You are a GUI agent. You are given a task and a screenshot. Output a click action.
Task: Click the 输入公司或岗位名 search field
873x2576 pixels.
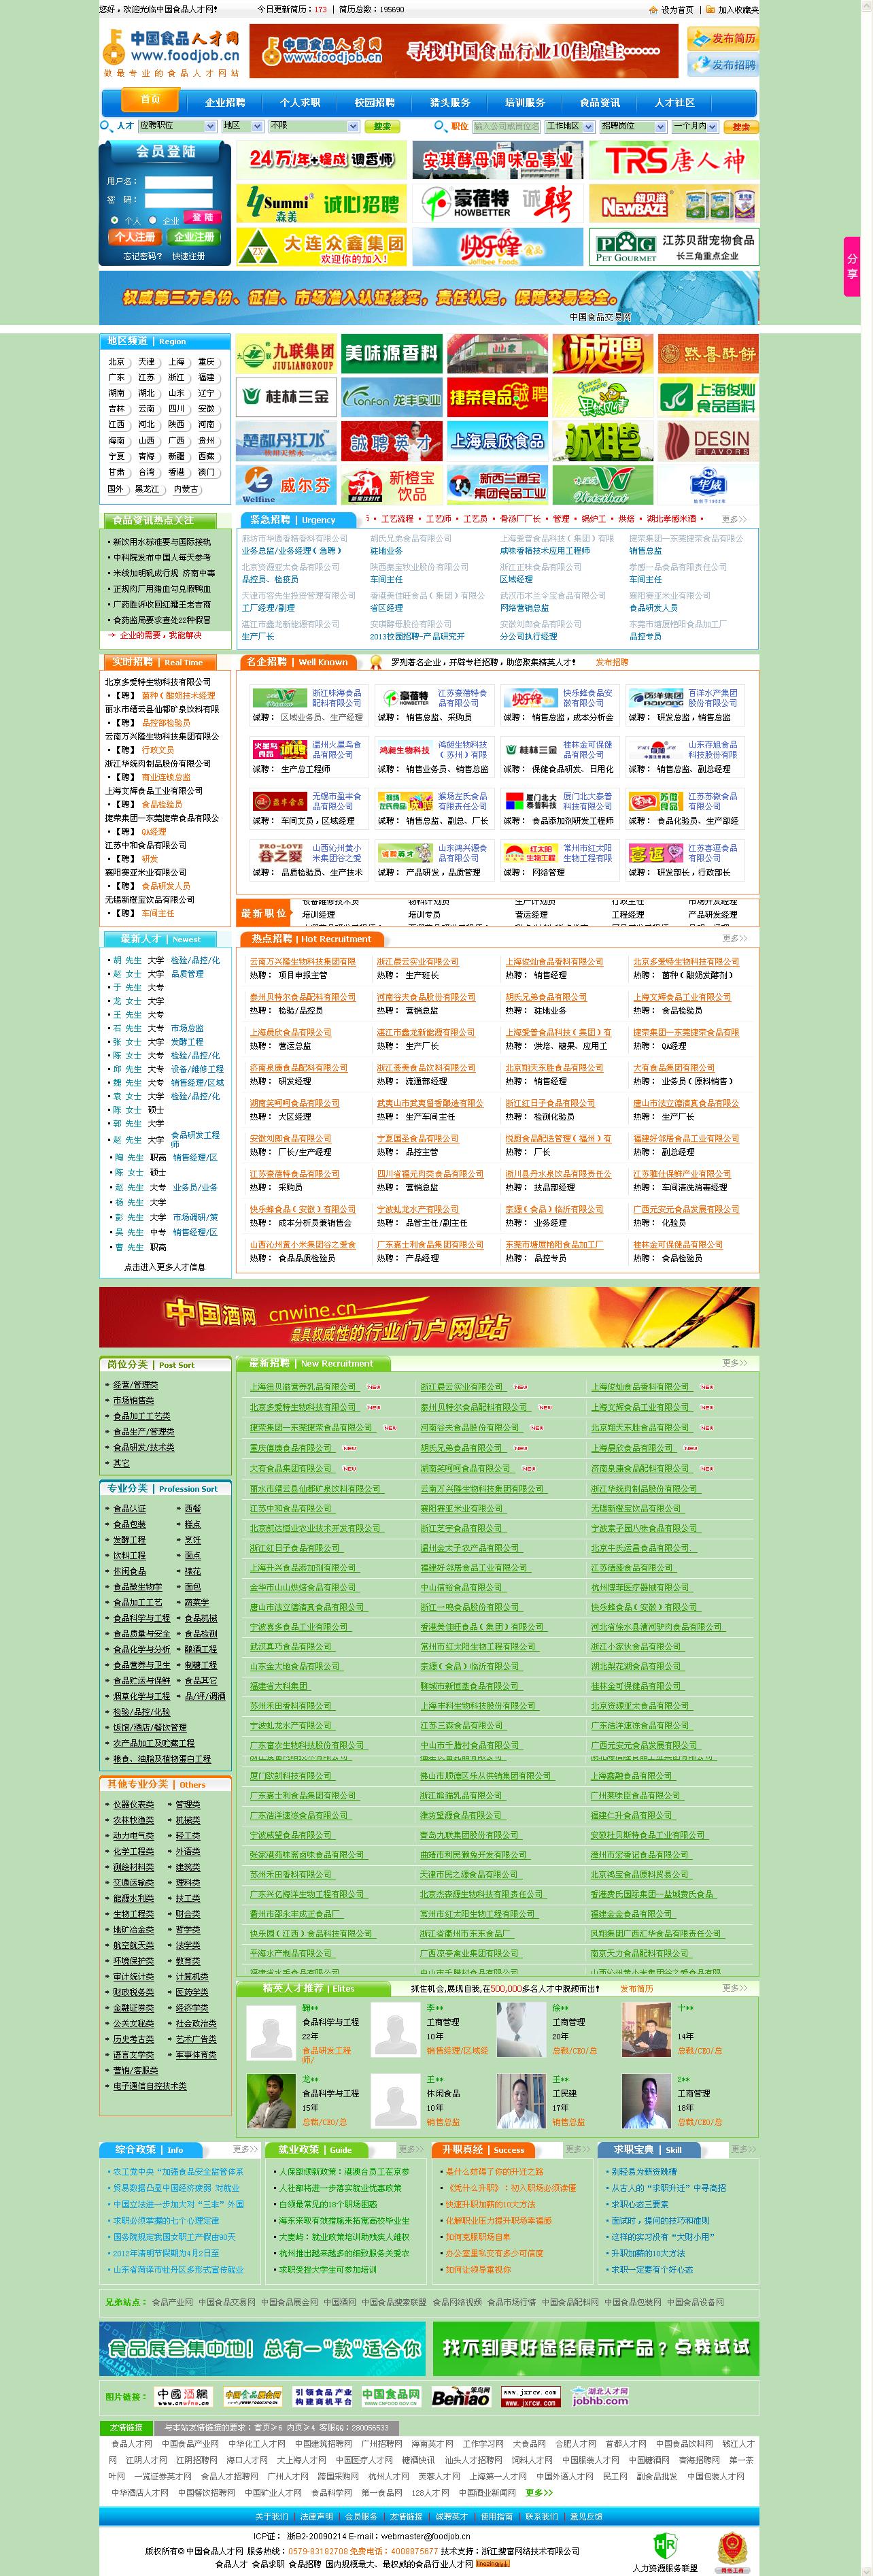[x=506, y=126]
